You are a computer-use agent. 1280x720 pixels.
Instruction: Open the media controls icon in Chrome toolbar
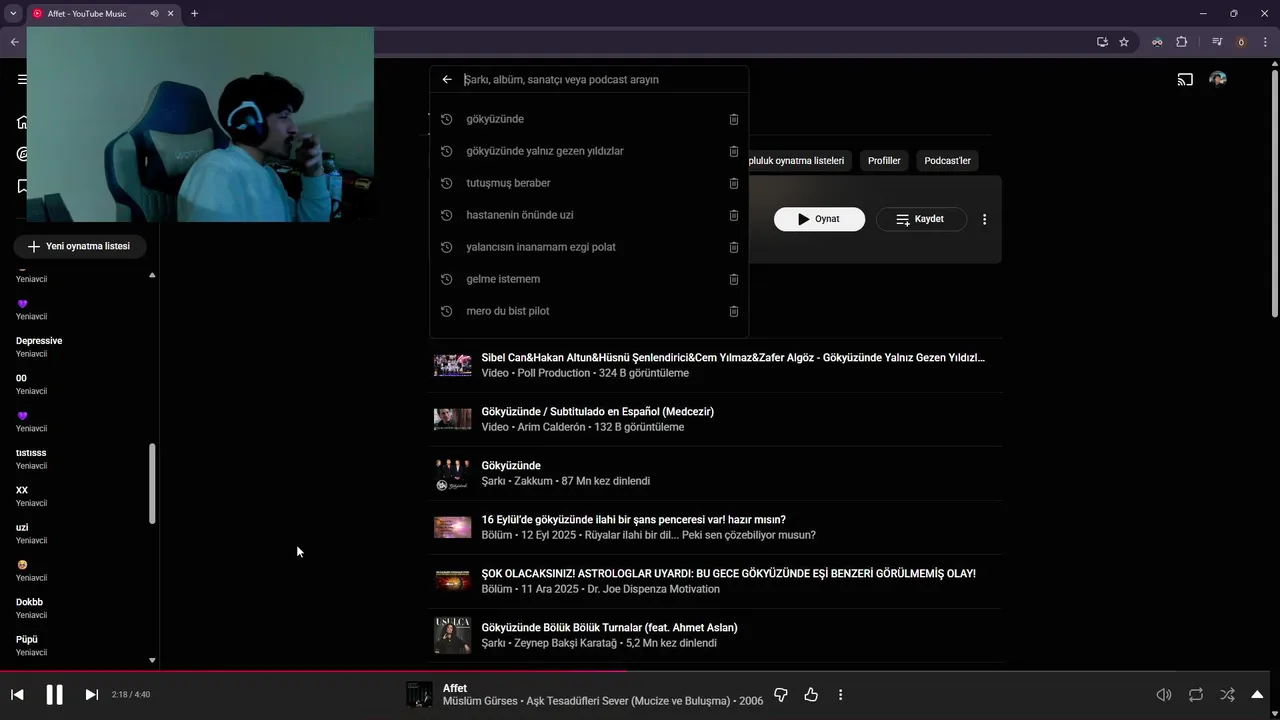[1217, 42]
